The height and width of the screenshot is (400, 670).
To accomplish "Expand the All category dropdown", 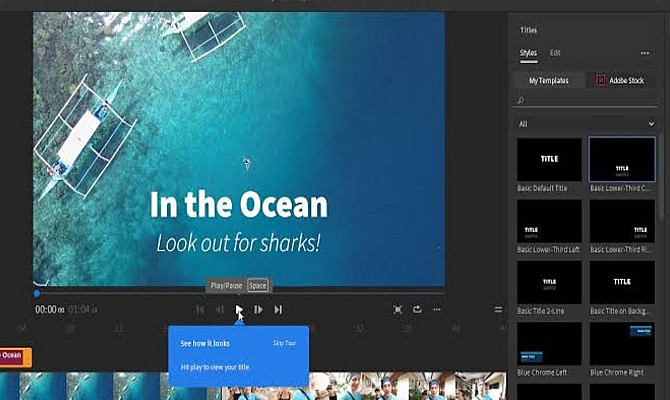I will pos(586,124).
